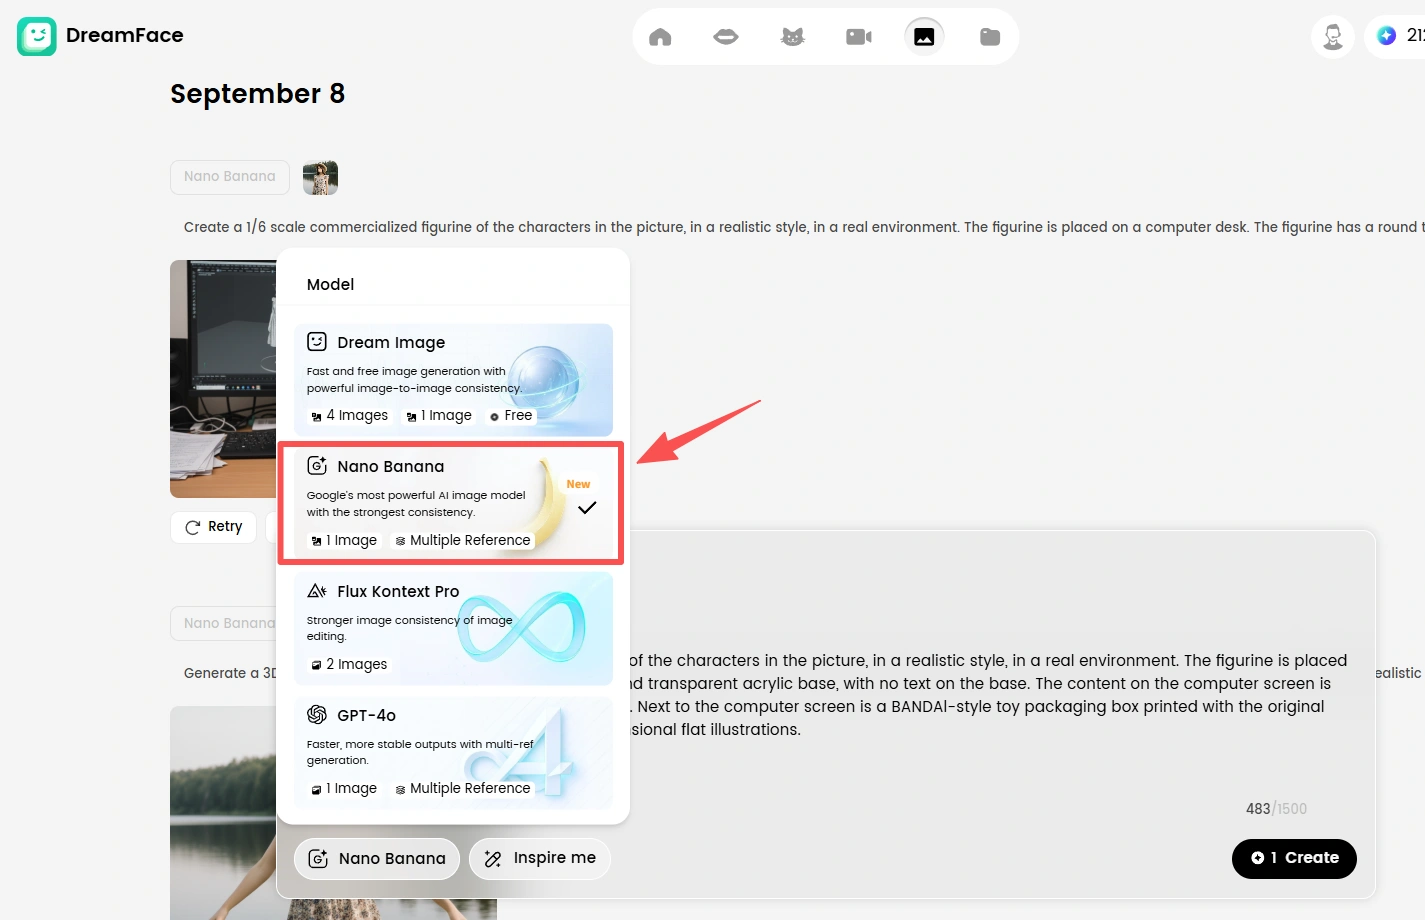Open the Home icon in top navigation
1425x920 pixels.
click(660, 37)
